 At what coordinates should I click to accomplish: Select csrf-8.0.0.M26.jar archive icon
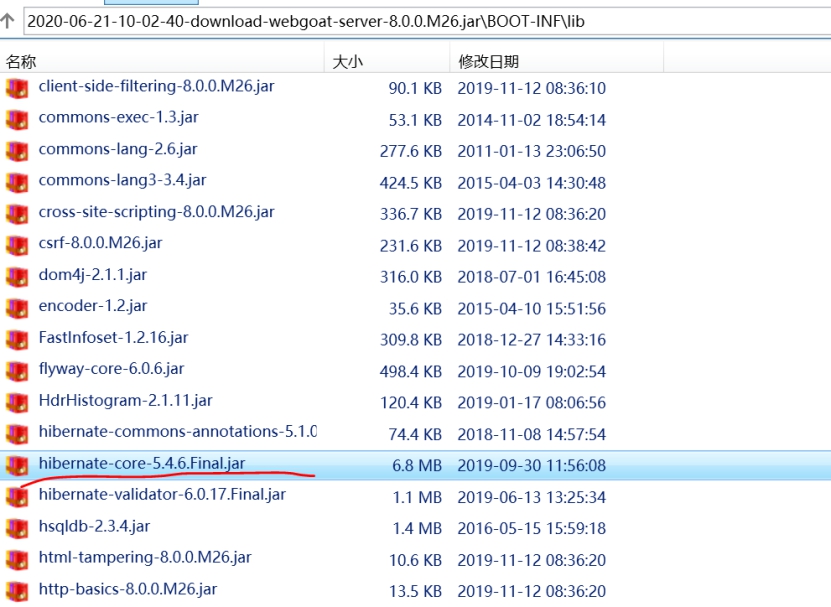(17, 245)
